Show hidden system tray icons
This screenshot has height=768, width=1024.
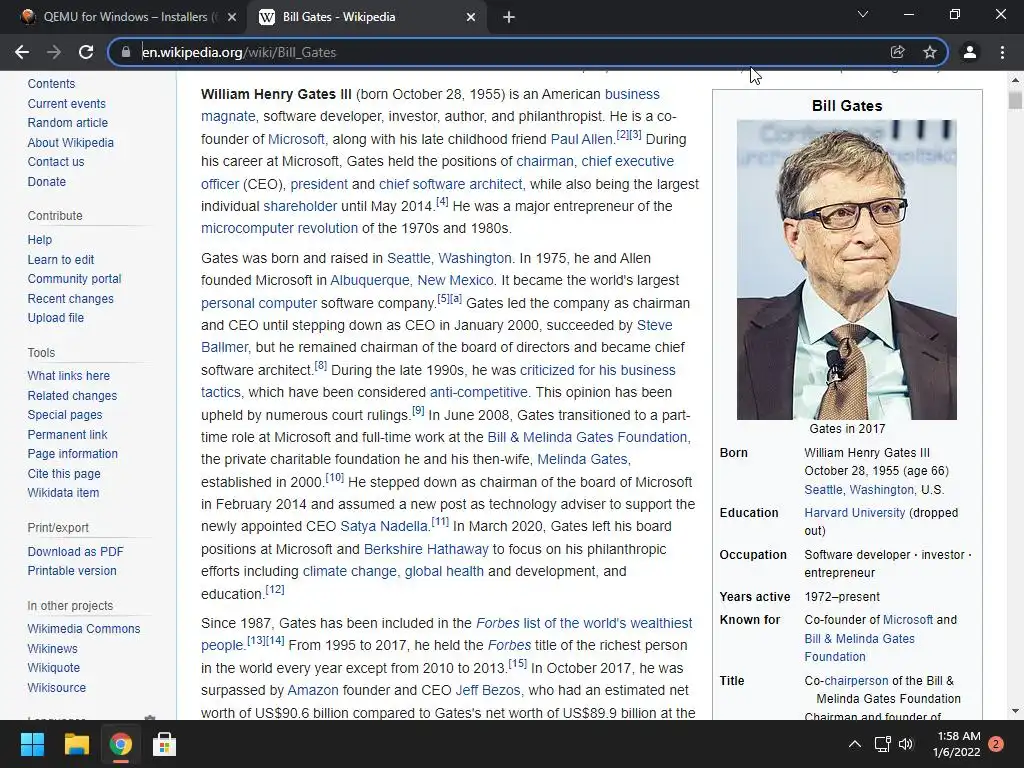pos(854,744)
